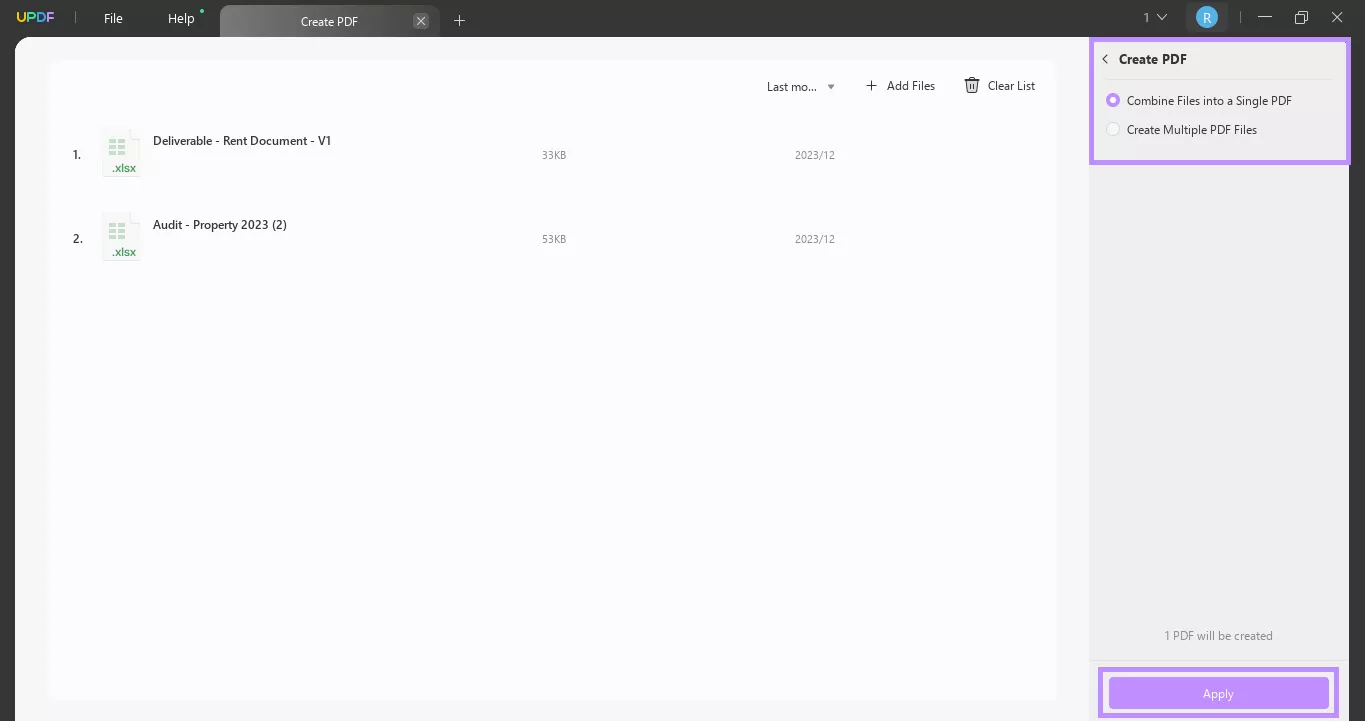Click the plus icon beside Add Files
Screen dimensions: 1365x721
click(x=871, y=85)
